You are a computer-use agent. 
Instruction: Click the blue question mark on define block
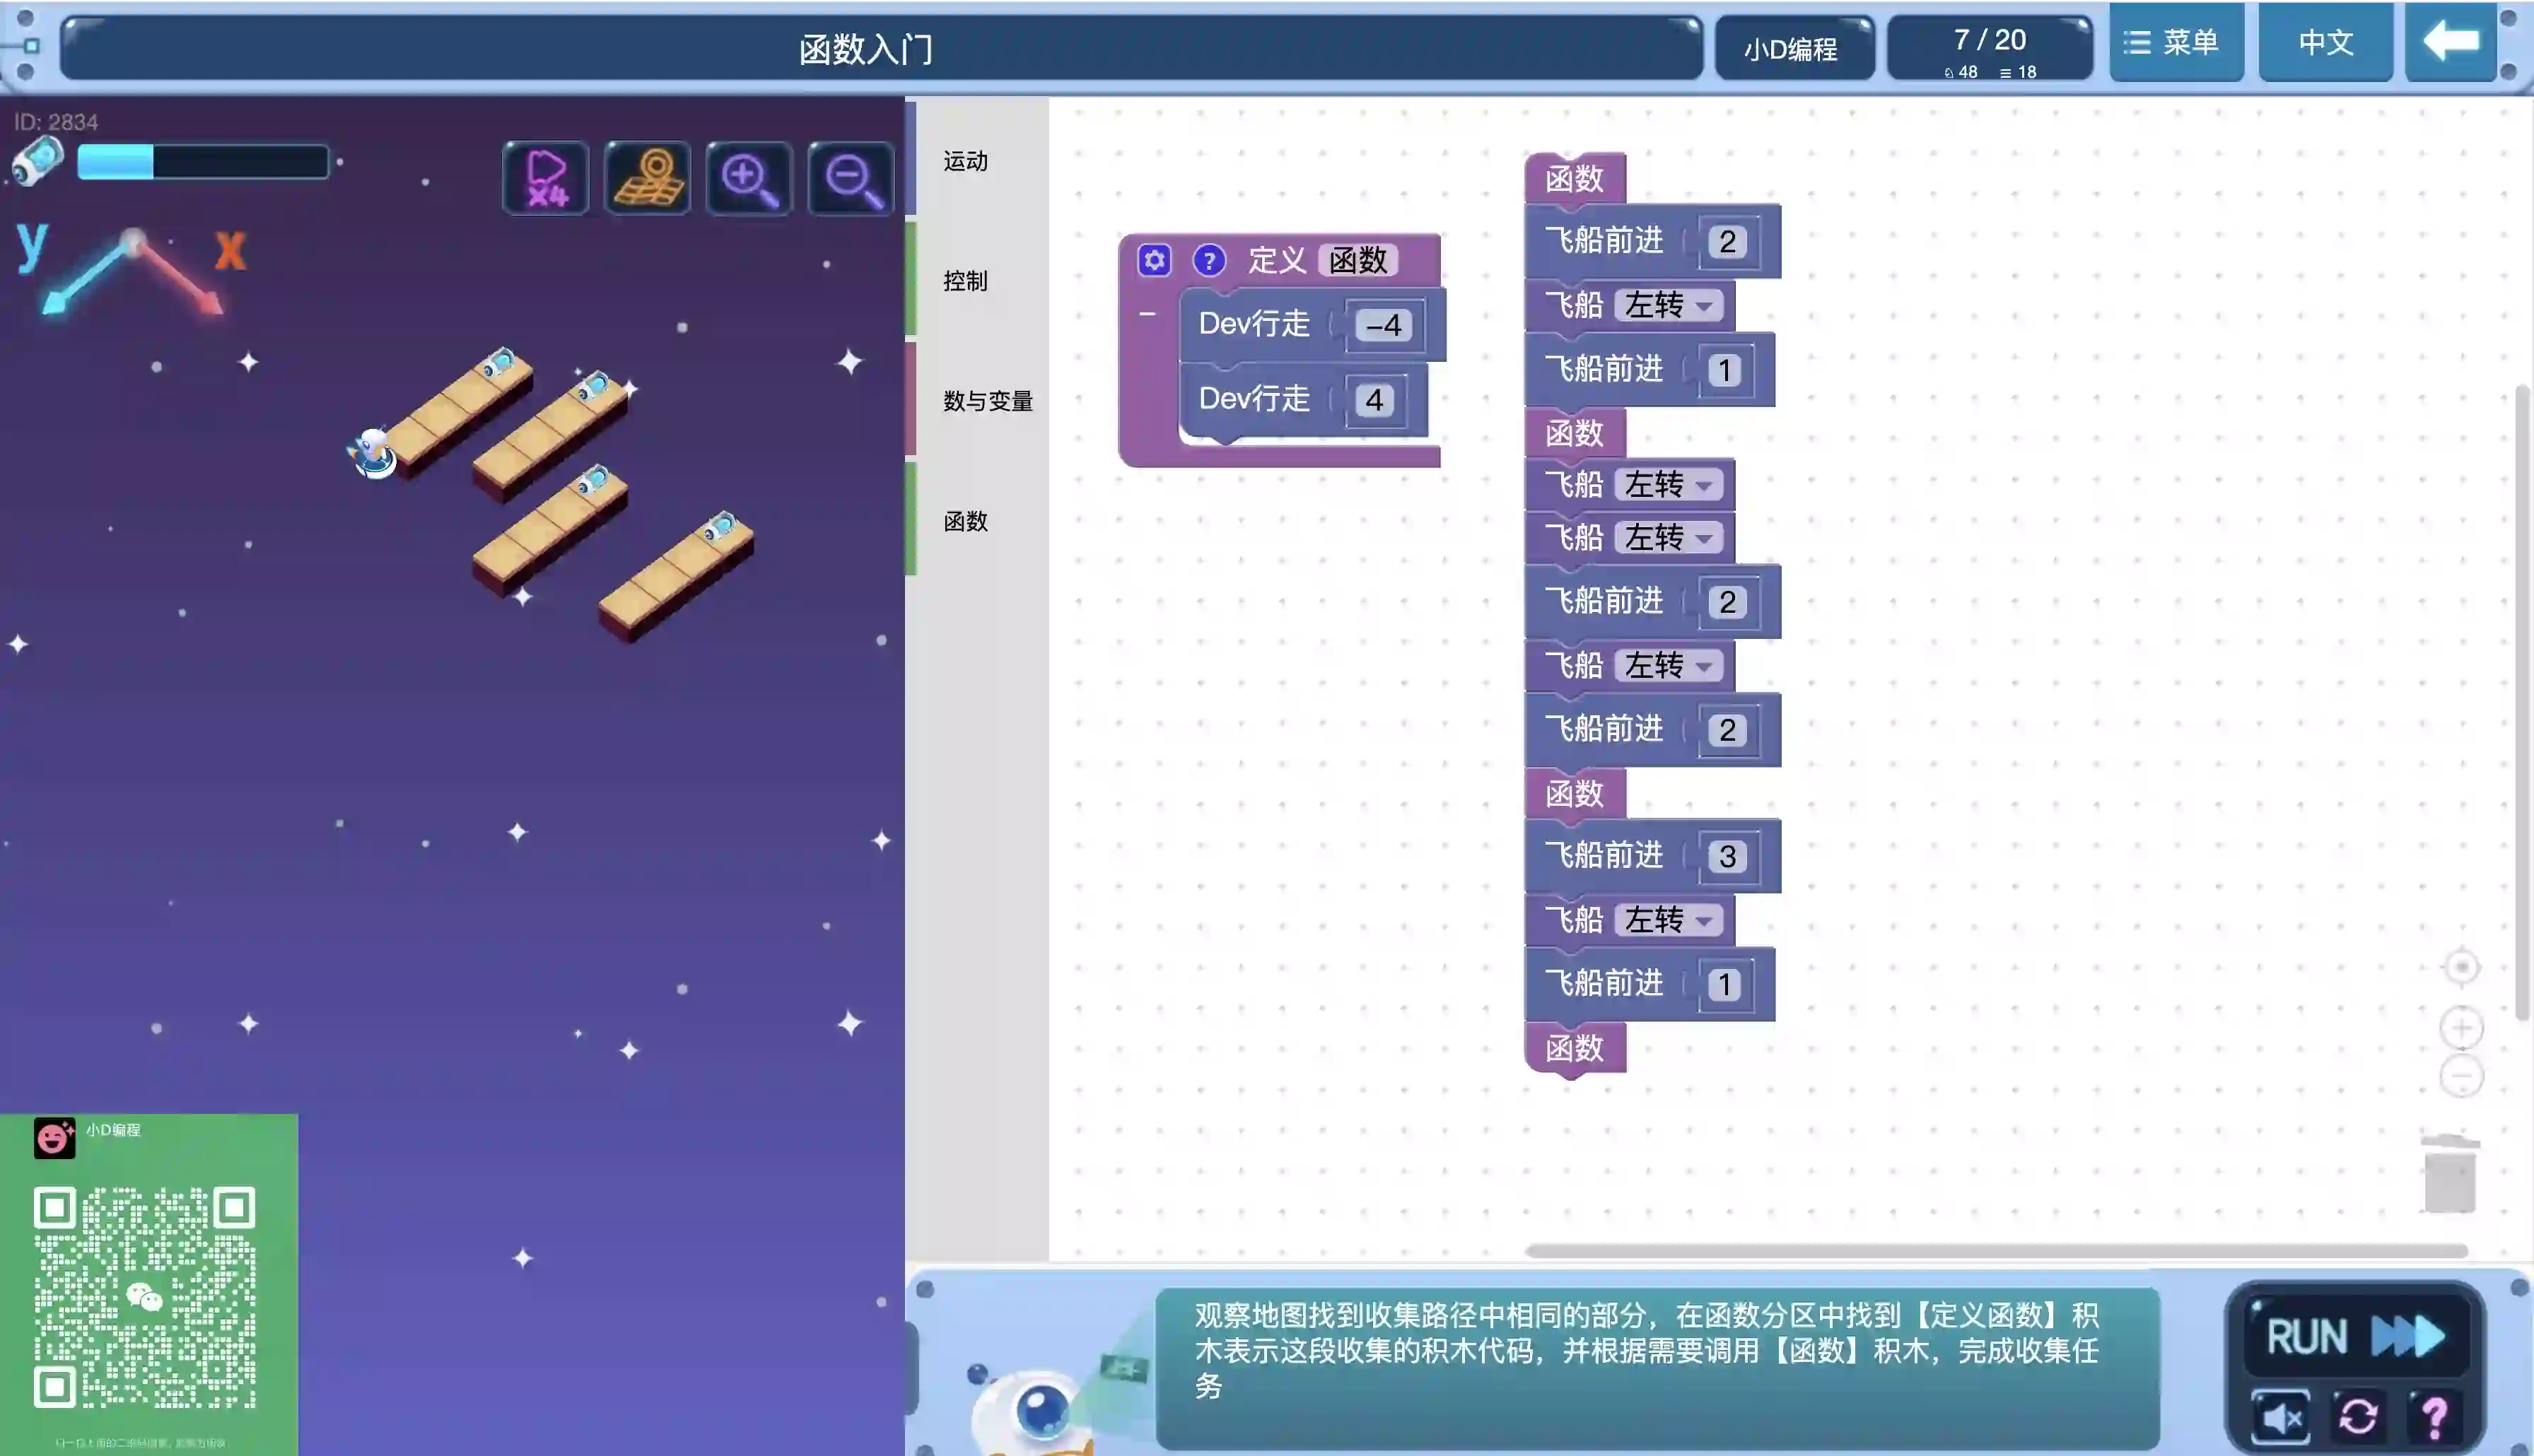pyautogui.click(x=1209, y=261)
